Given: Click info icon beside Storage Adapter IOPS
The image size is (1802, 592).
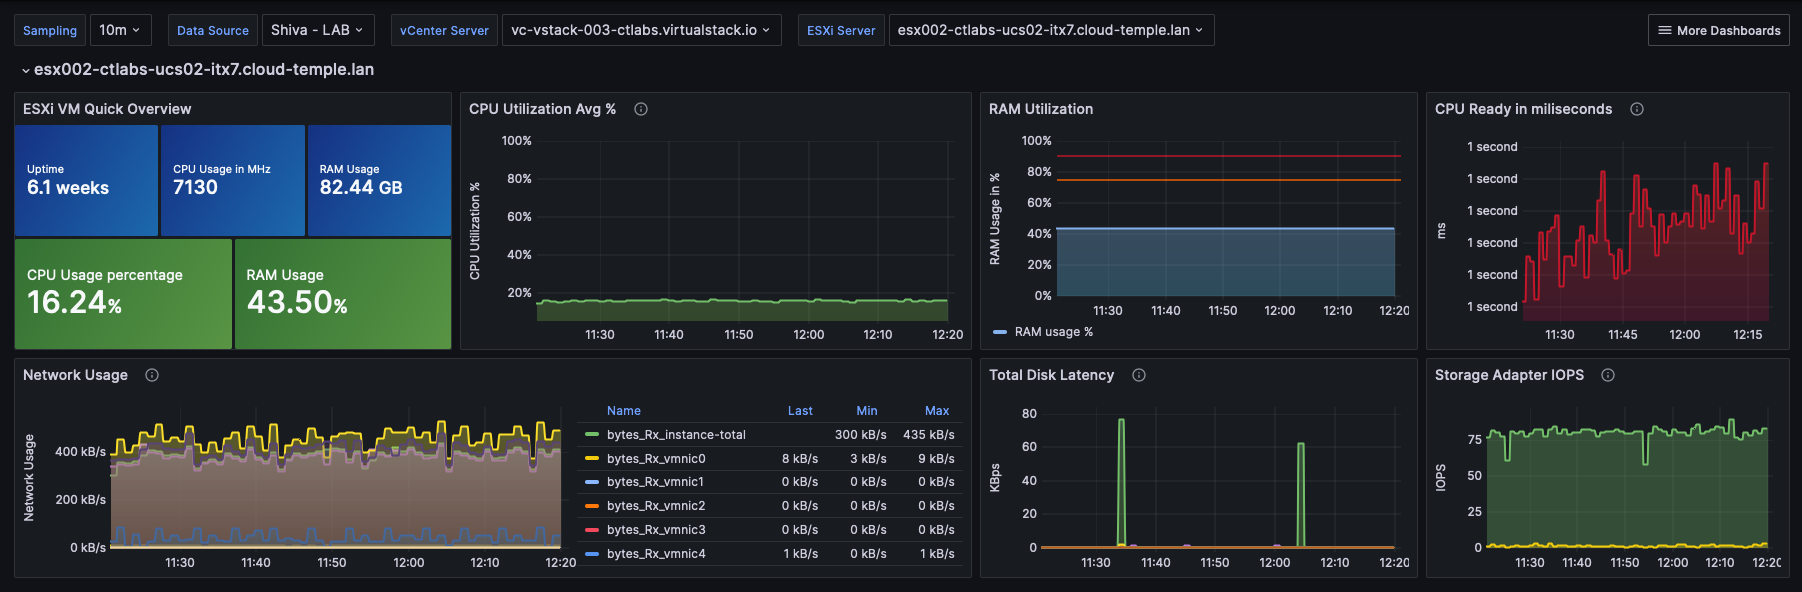Looking at the screenshot, I should point(1608,375).
